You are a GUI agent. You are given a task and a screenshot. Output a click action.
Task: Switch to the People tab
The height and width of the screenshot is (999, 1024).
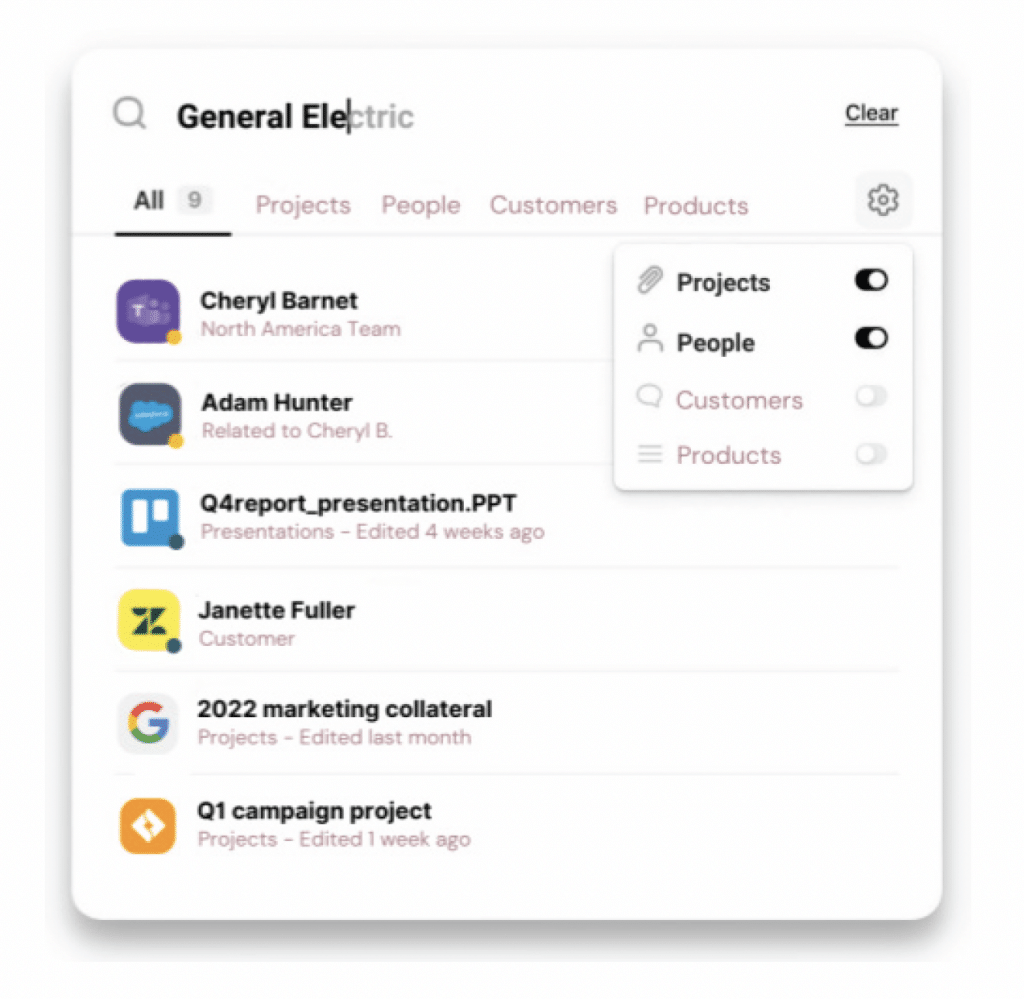421,205
